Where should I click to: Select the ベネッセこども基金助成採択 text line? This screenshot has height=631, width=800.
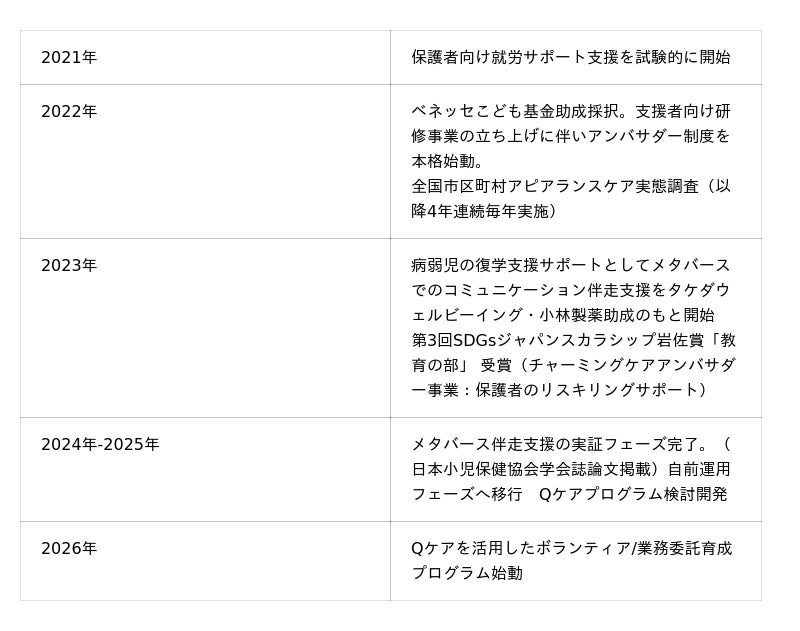(x=522, y=111)
